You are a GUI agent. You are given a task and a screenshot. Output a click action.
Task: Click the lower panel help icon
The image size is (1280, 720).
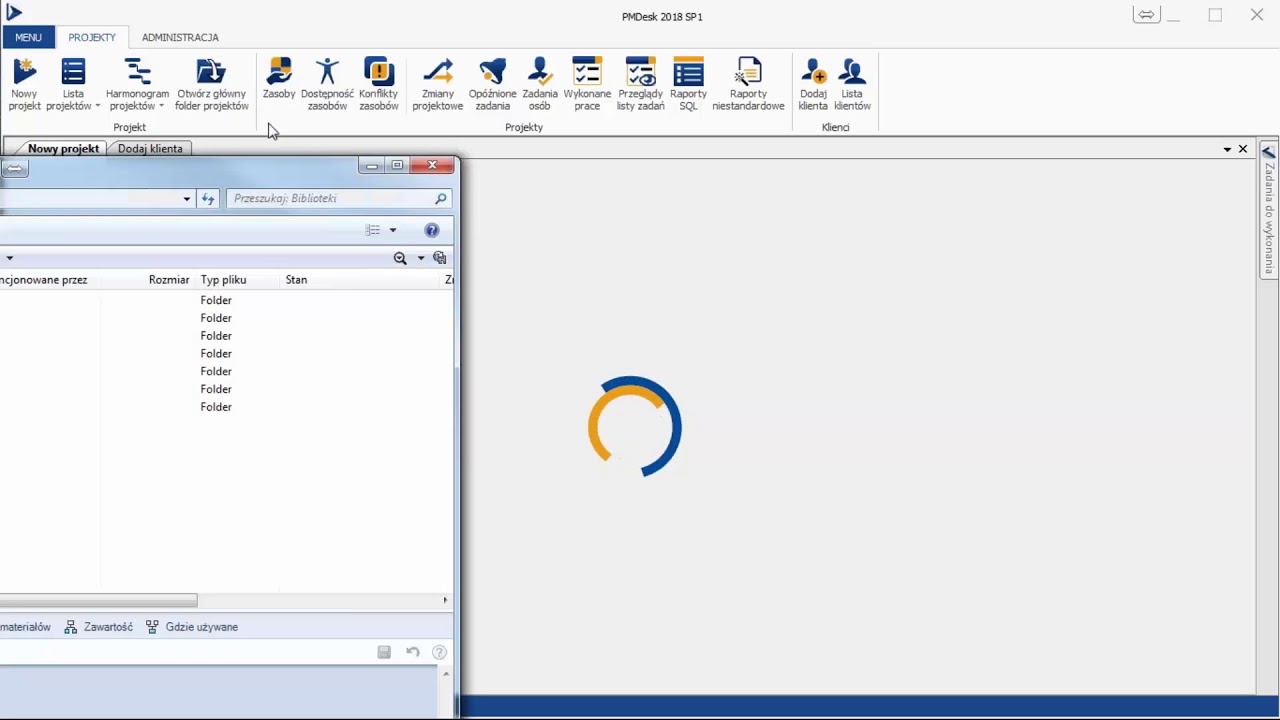(439, 652)
